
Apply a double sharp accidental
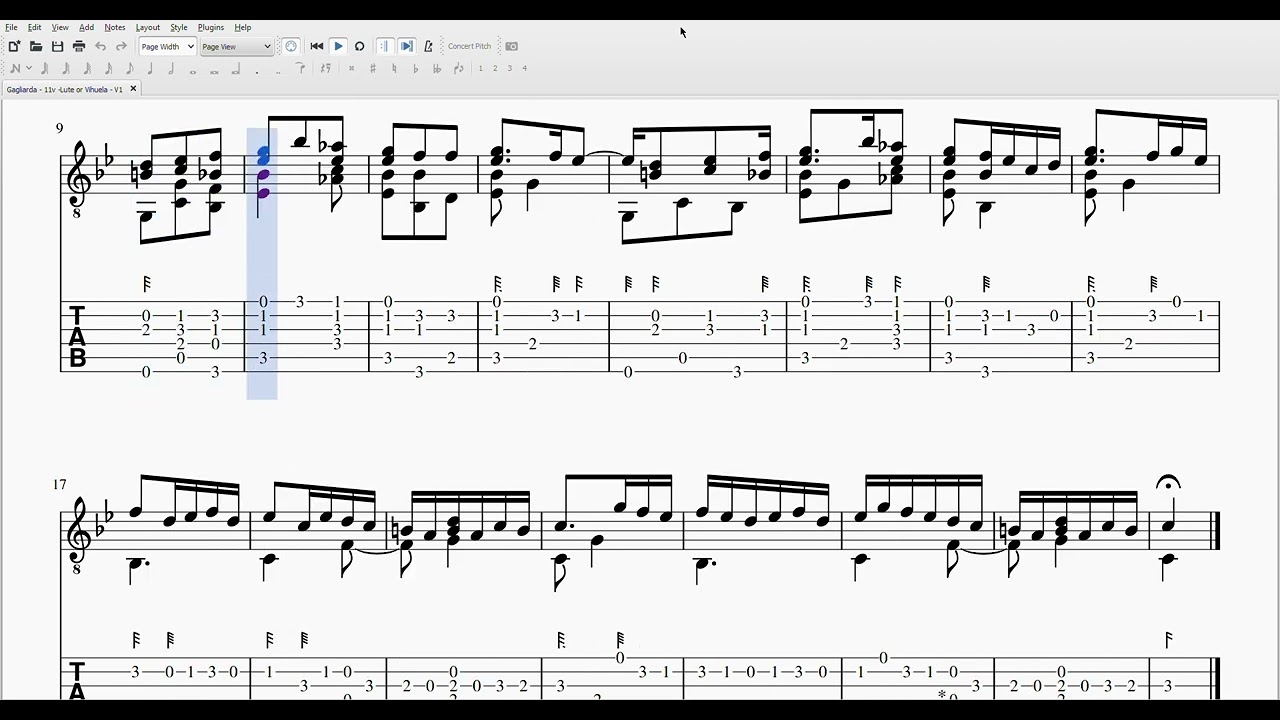coord(351,68)
